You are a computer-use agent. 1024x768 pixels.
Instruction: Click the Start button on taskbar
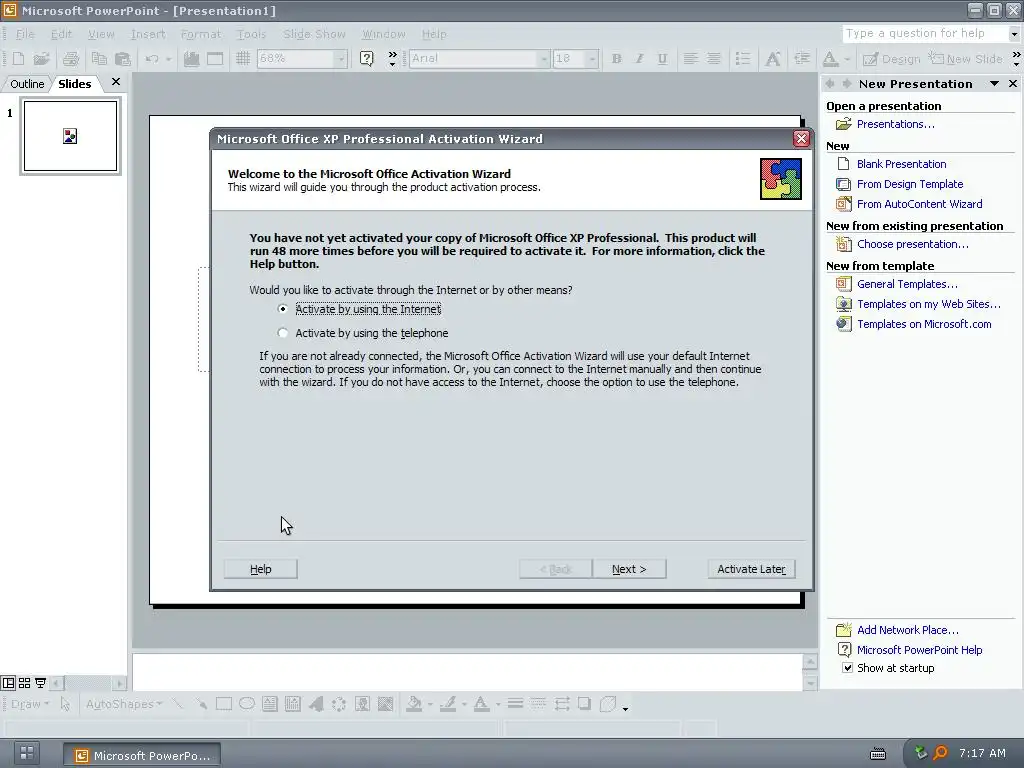[27, 753]
